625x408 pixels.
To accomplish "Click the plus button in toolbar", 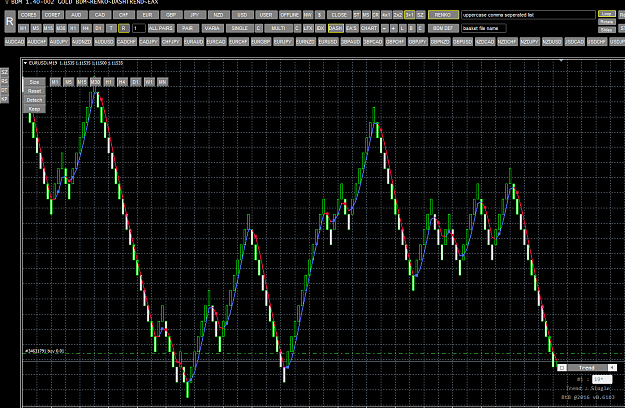I will [393, 28].
